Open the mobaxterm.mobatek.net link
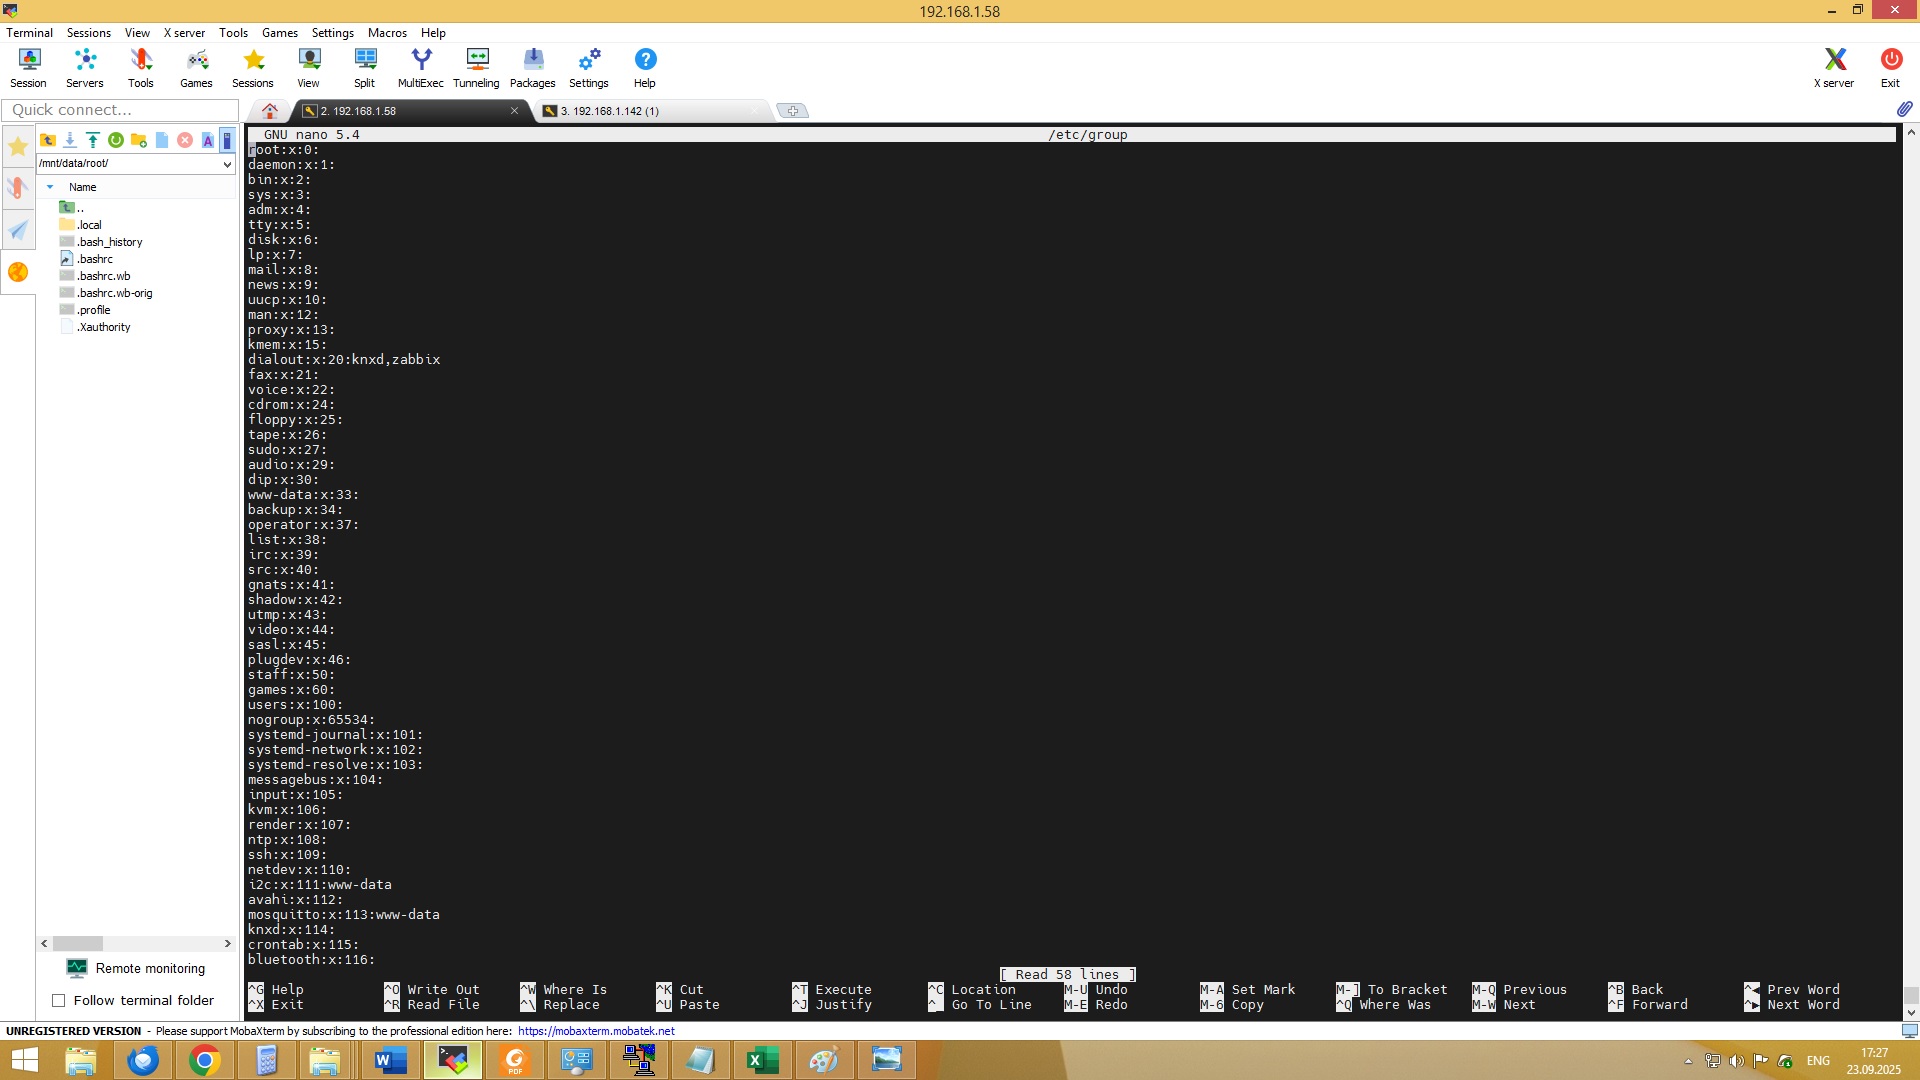This screenshot has width=1920, height=1080. click(x=596, y=1031)
